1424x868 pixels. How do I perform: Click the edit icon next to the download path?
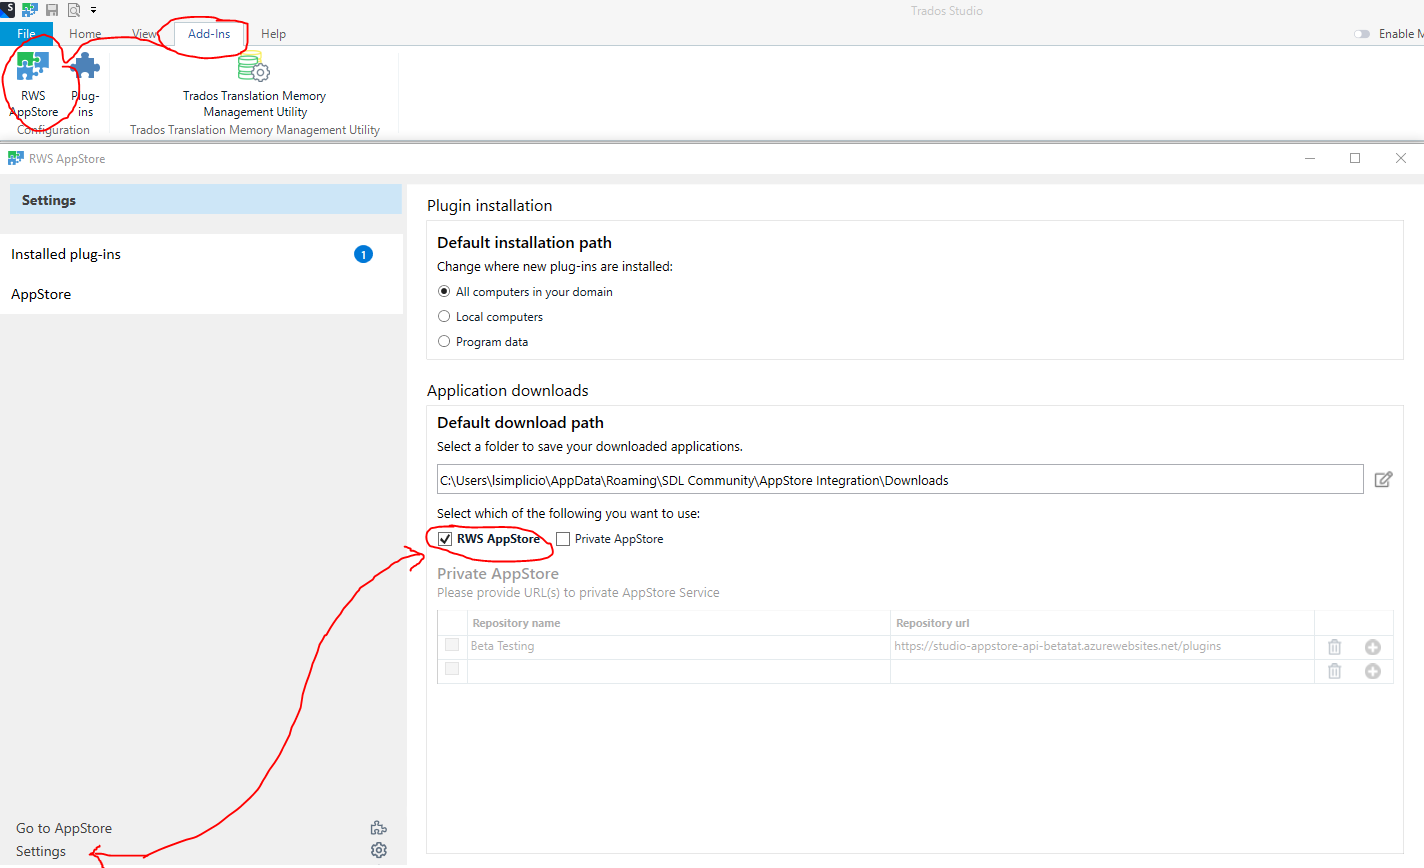point(1383,479)
